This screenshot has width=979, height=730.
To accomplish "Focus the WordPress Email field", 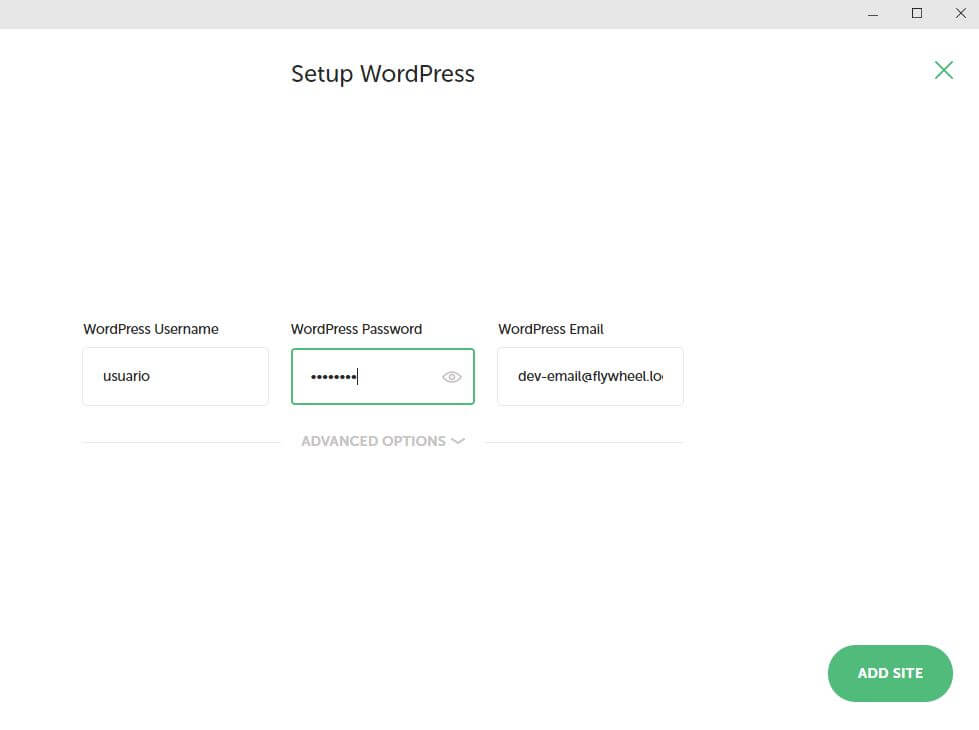I will tap(590, 377).
